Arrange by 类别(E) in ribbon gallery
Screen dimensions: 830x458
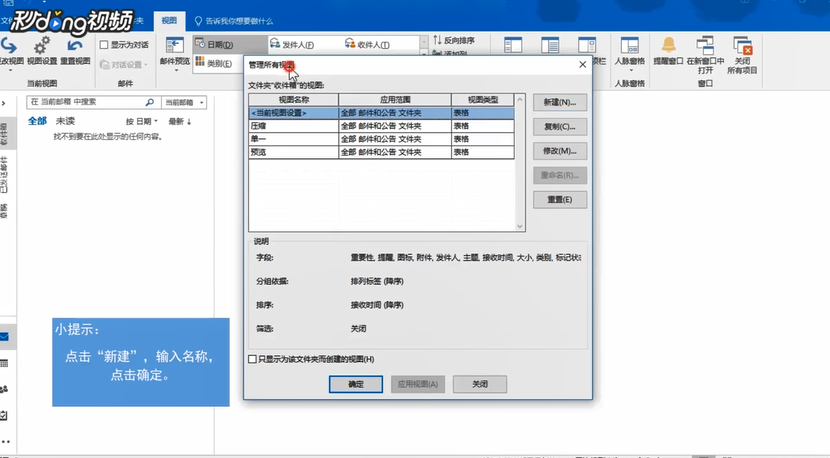coord(218,63)
